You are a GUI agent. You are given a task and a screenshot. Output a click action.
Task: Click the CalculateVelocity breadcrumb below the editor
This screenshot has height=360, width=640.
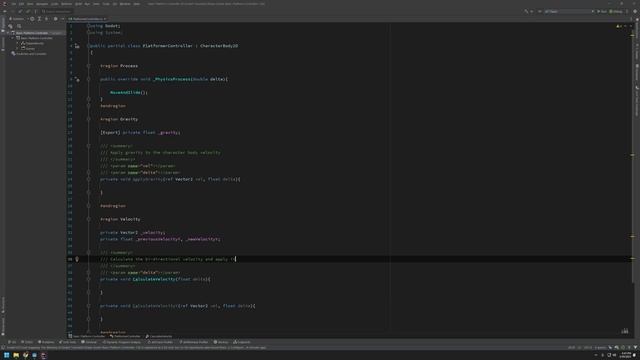click(159, 336)
